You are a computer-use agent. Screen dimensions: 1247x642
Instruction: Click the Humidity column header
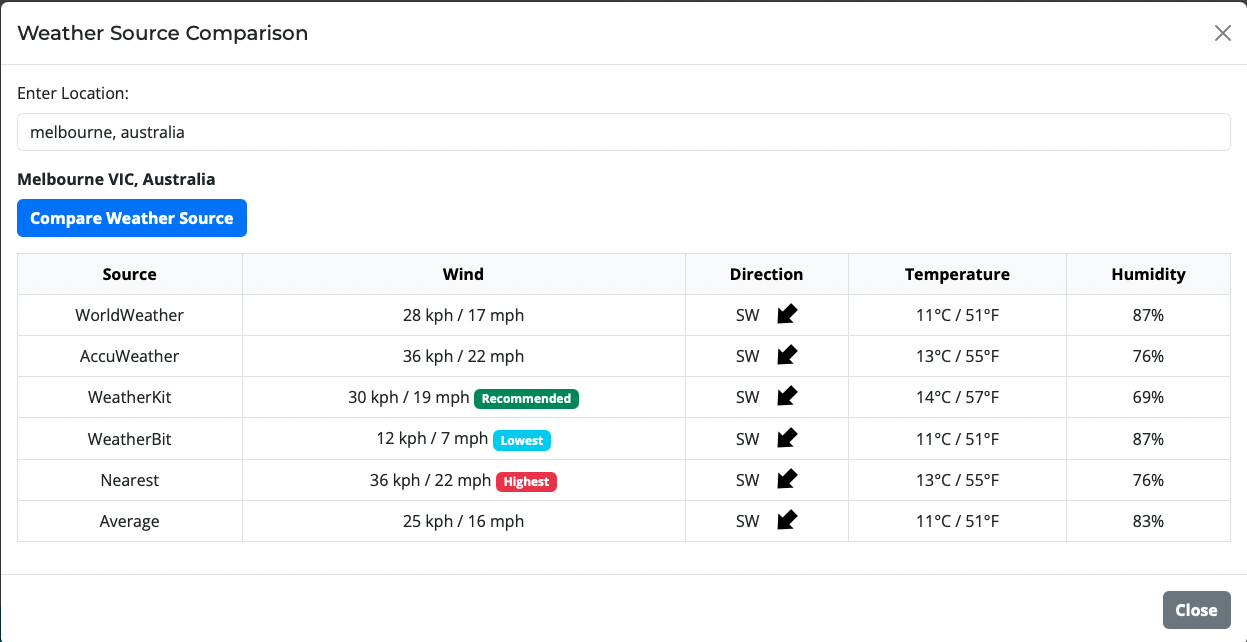(x=1148, y=274)
